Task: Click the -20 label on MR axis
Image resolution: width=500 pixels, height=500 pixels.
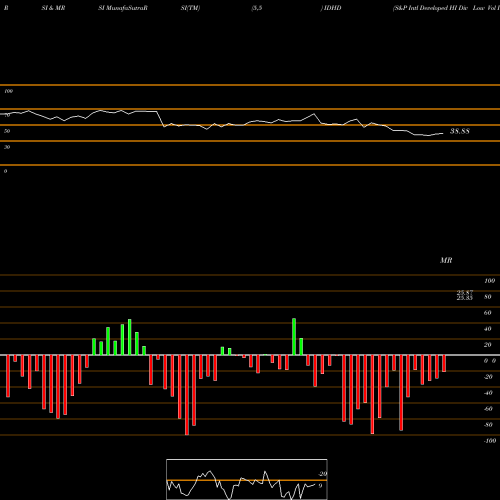Action: 488,377
